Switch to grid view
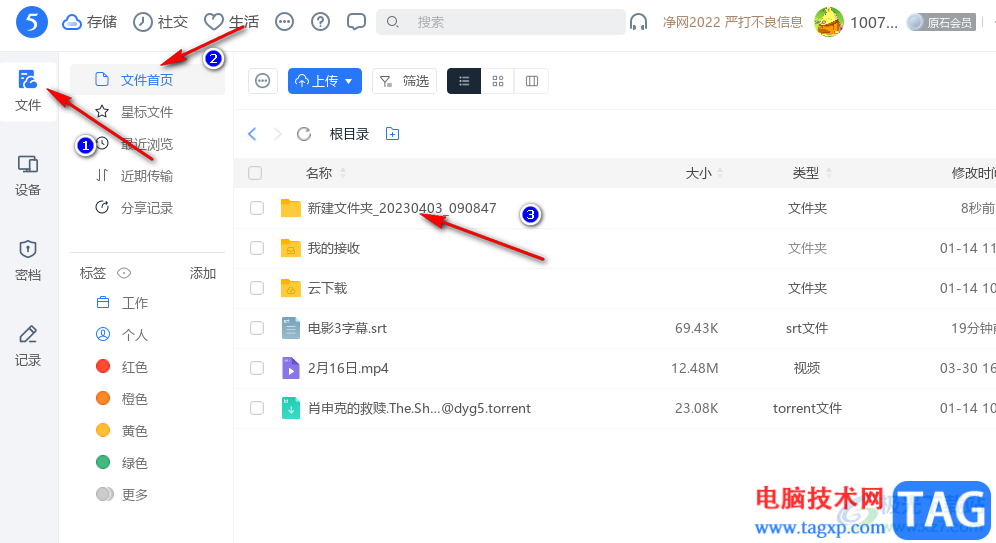The height and width of the screenshot is (543, 996). (498, 81)
